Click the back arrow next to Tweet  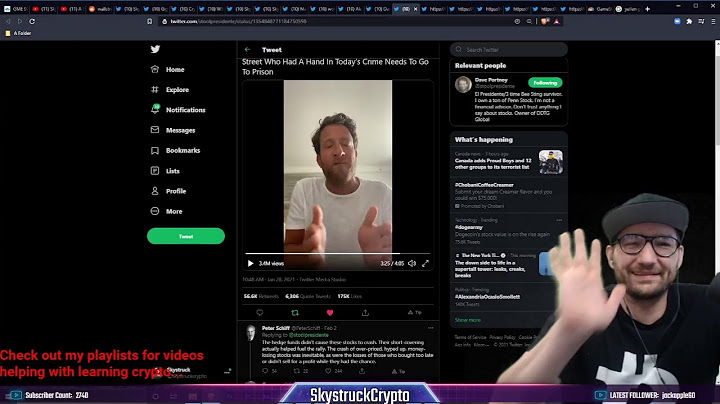click(248, 50)
